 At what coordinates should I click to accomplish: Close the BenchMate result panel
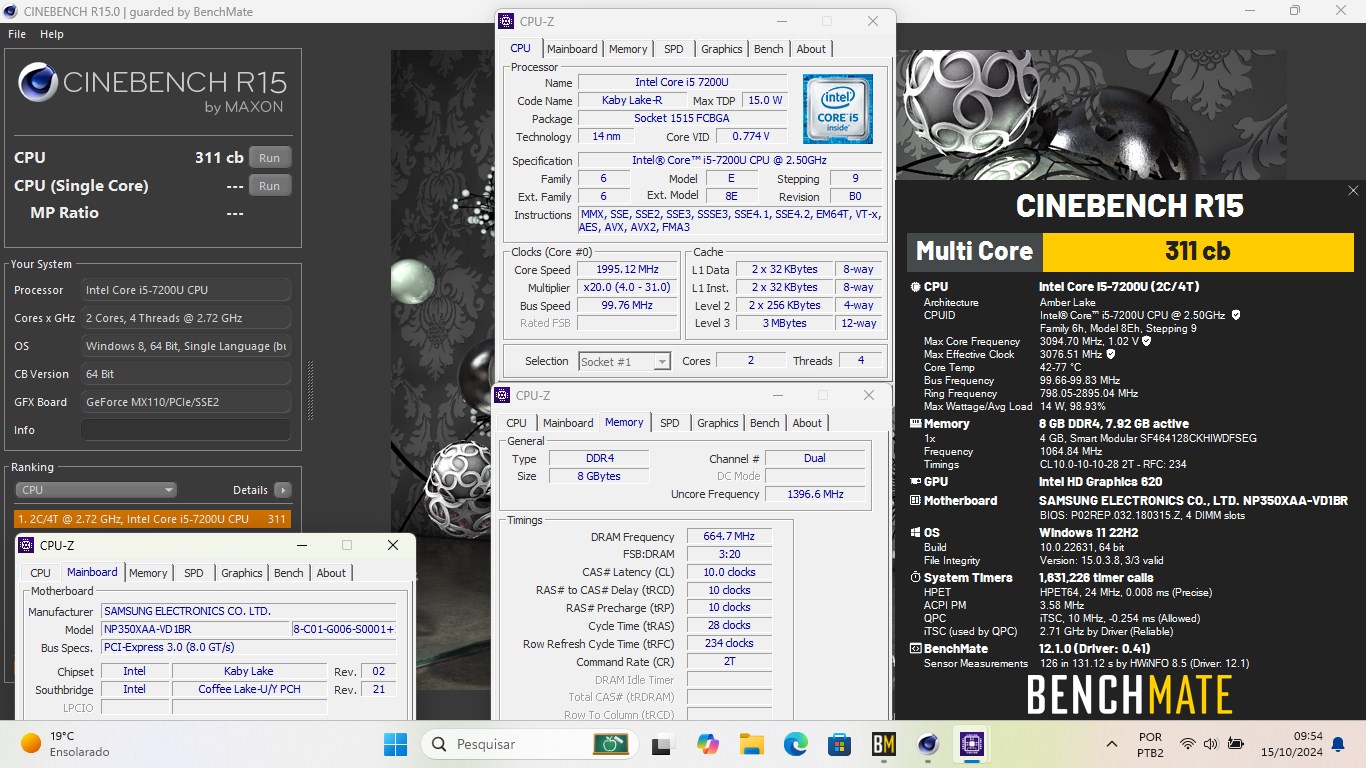click(x=1353, y=190)
